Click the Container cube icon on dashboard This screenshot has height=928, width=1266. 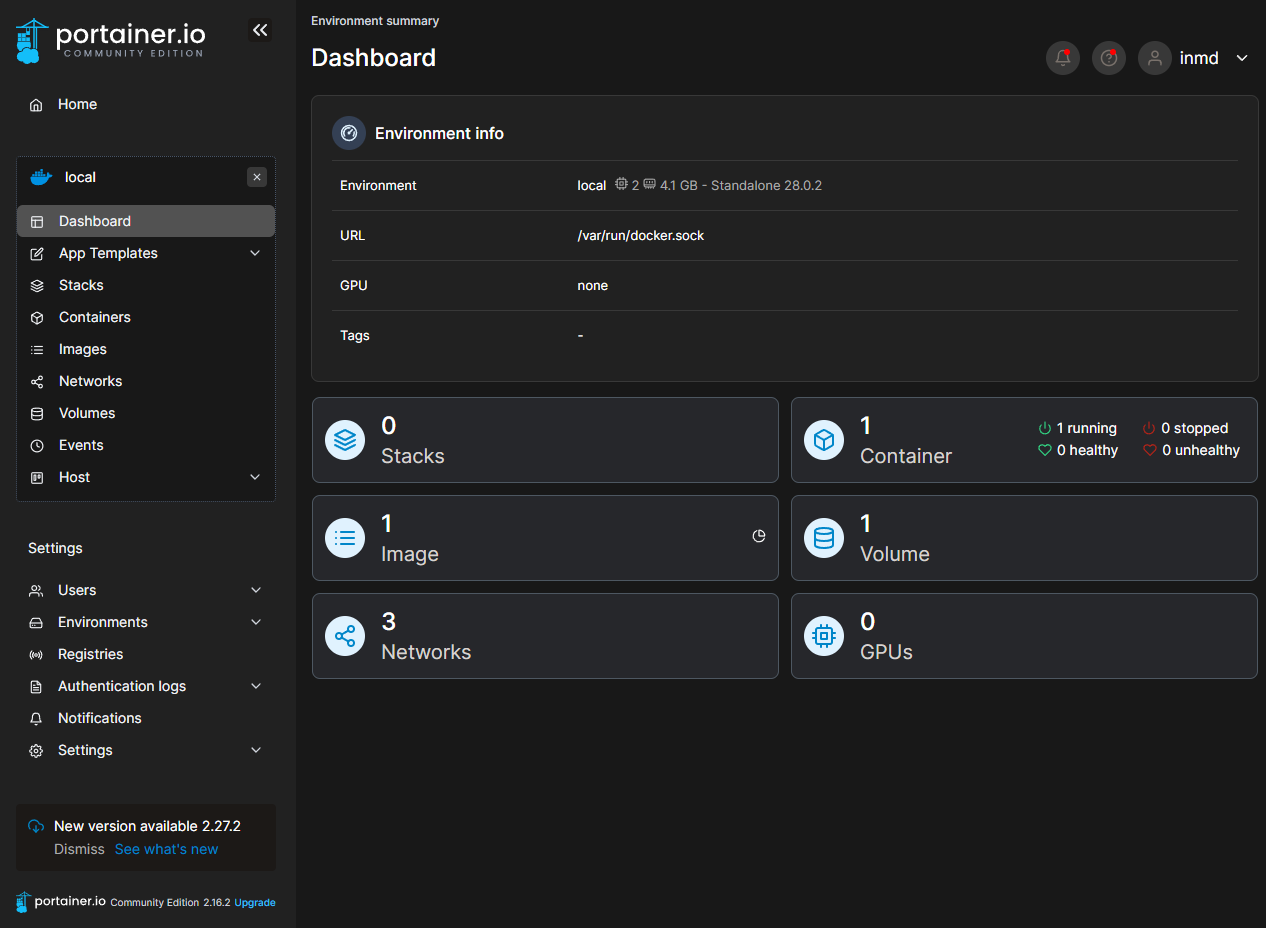click(x=824, y=440)
